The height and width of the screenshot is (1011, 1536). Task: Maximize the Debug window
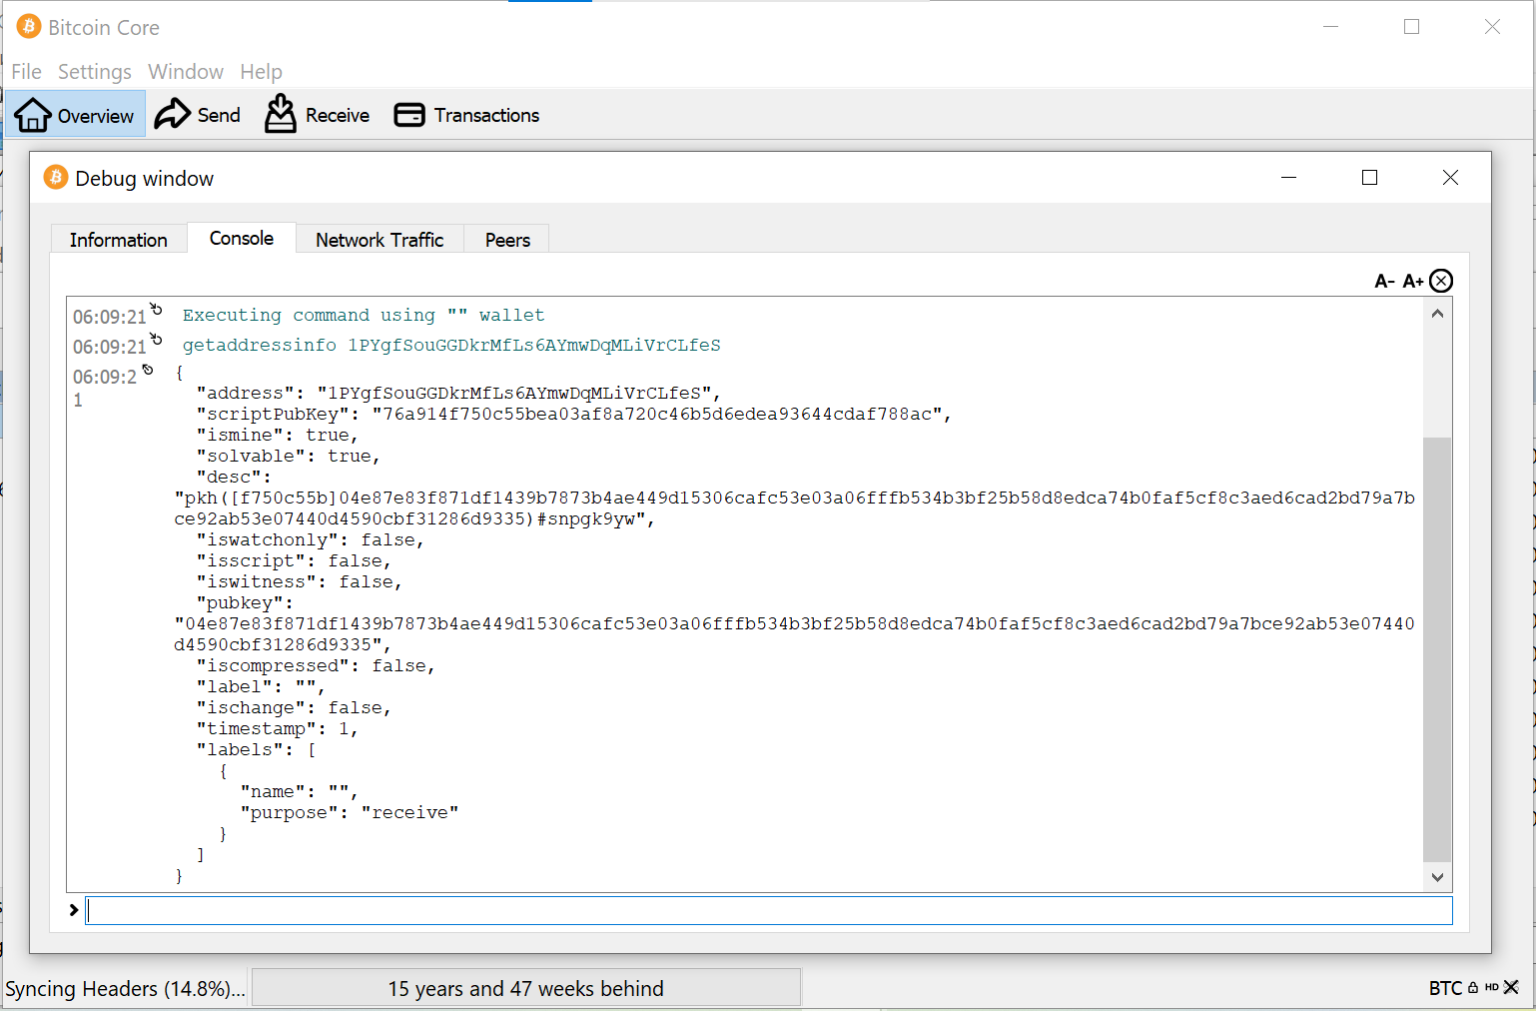1370,178
